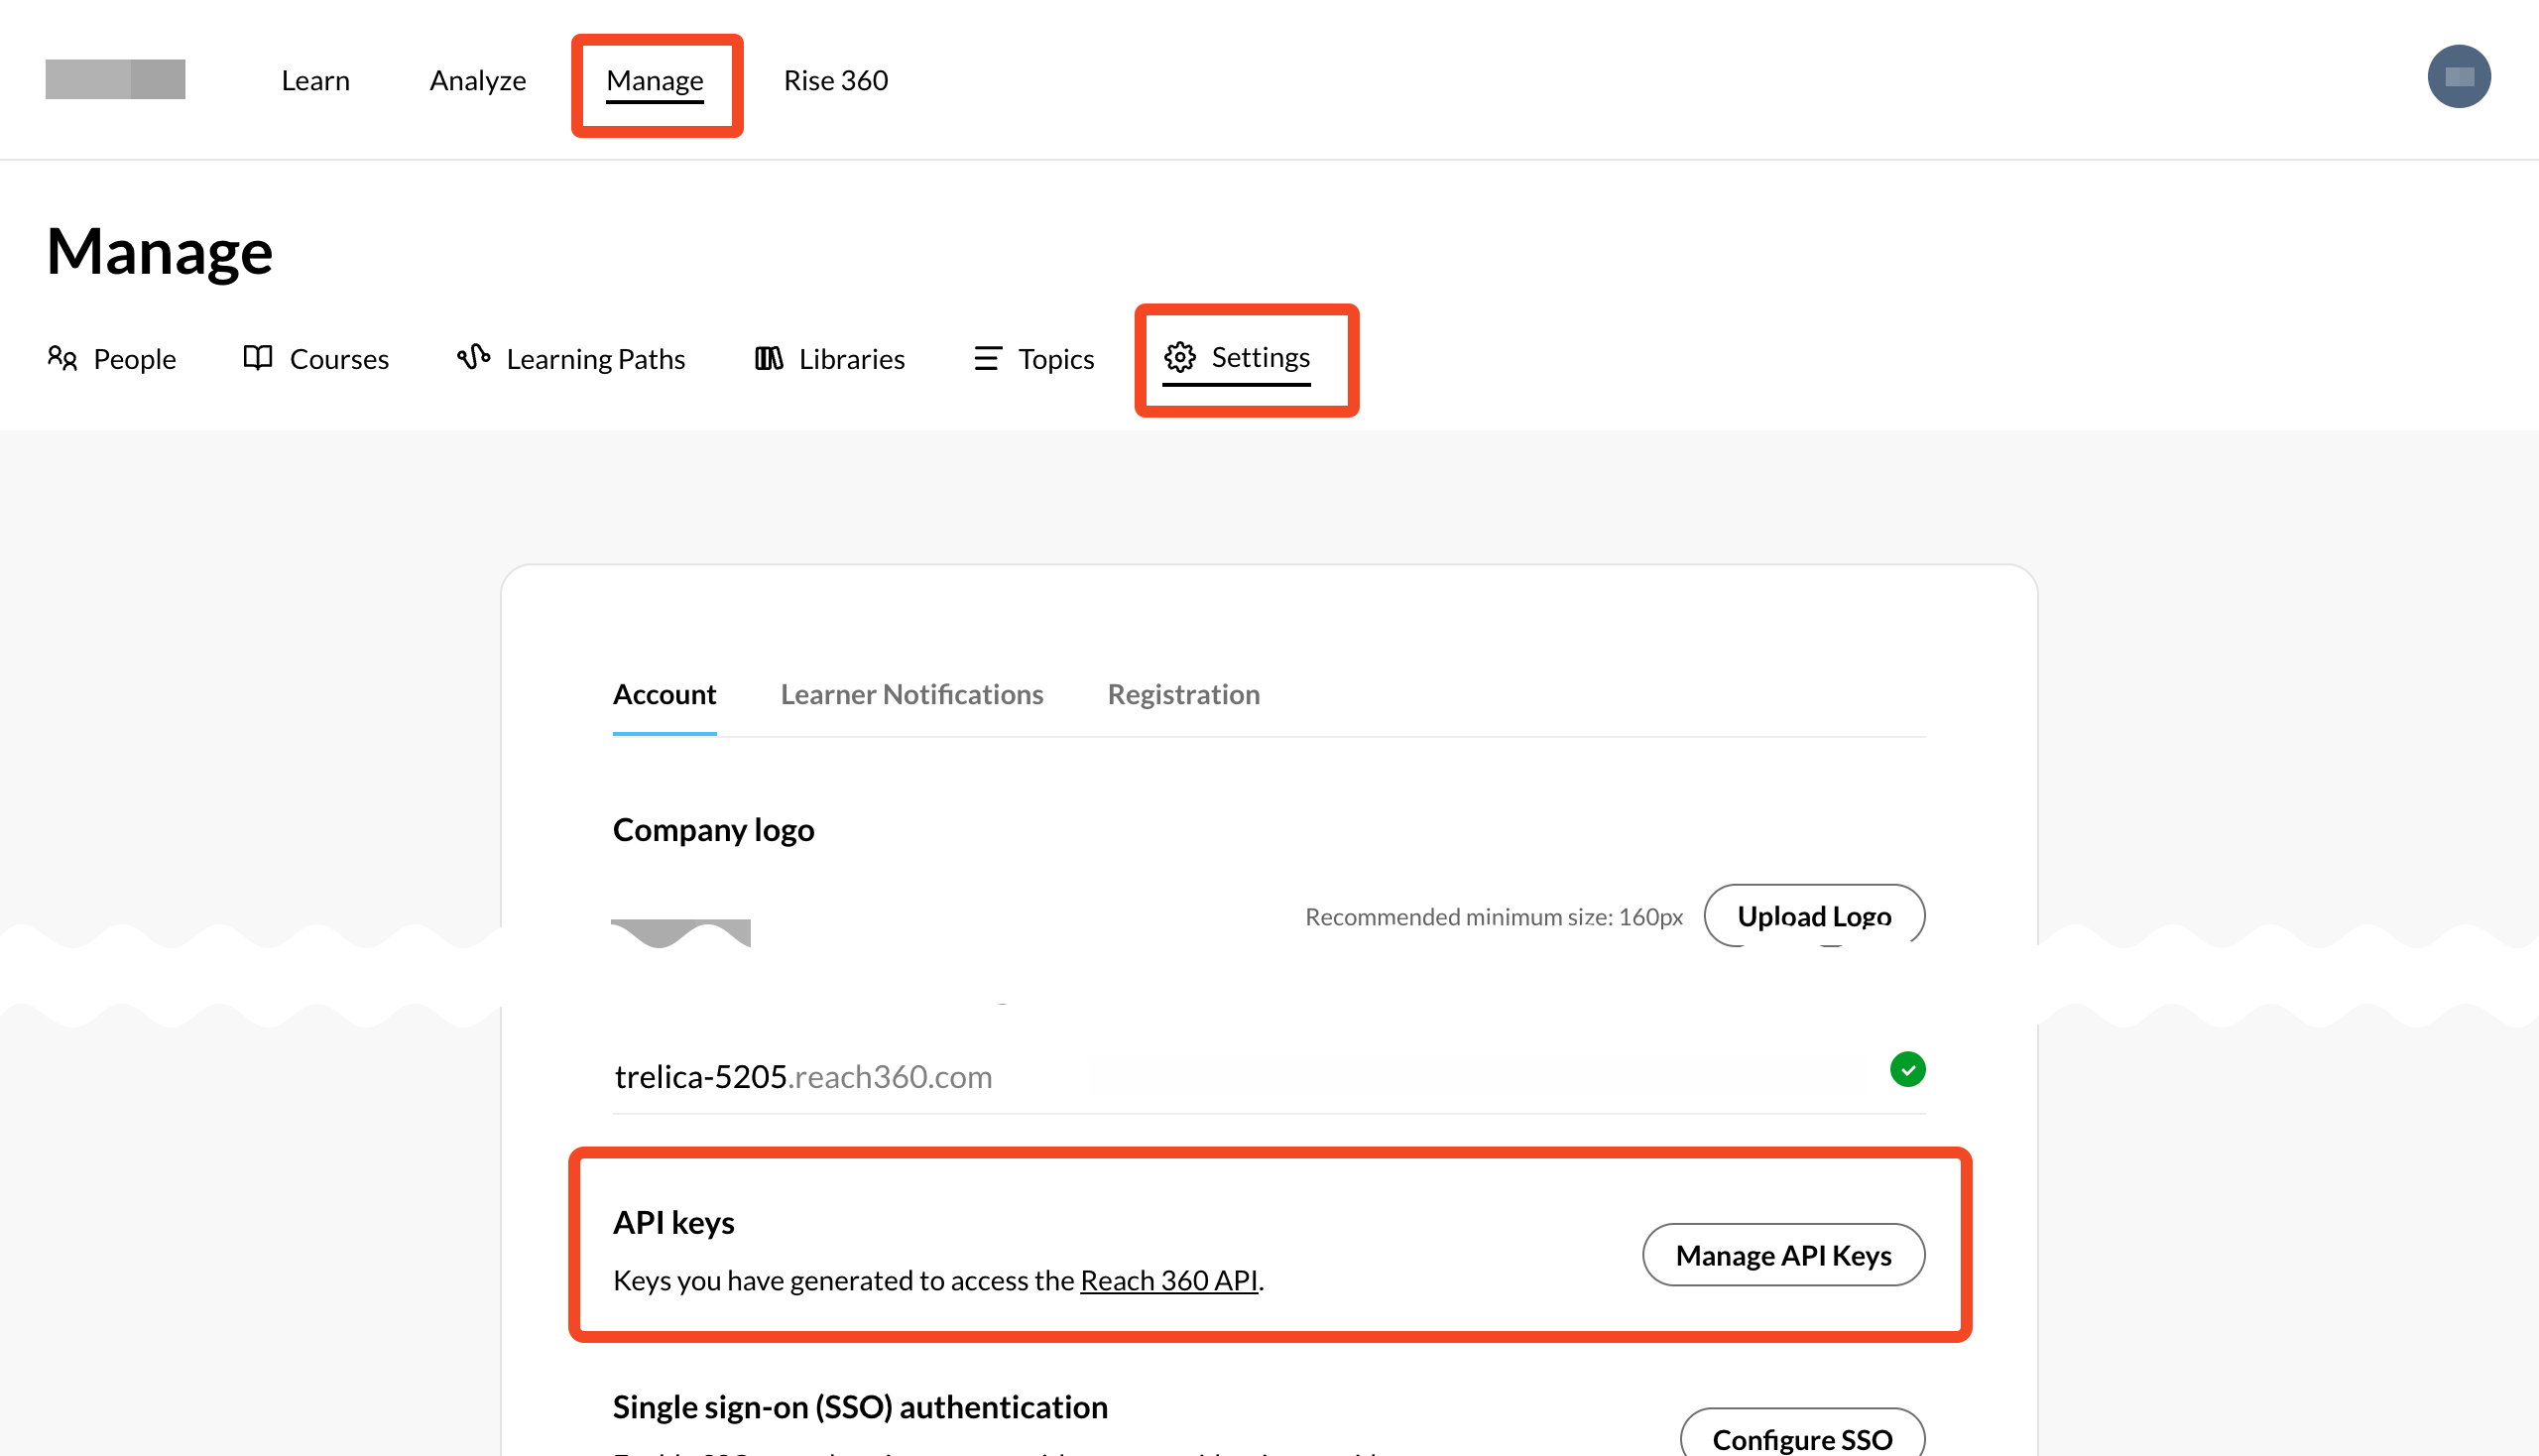Open Rise 360 from the navigation
The width and height of the screenshot is (2539, 1456).
836,80
